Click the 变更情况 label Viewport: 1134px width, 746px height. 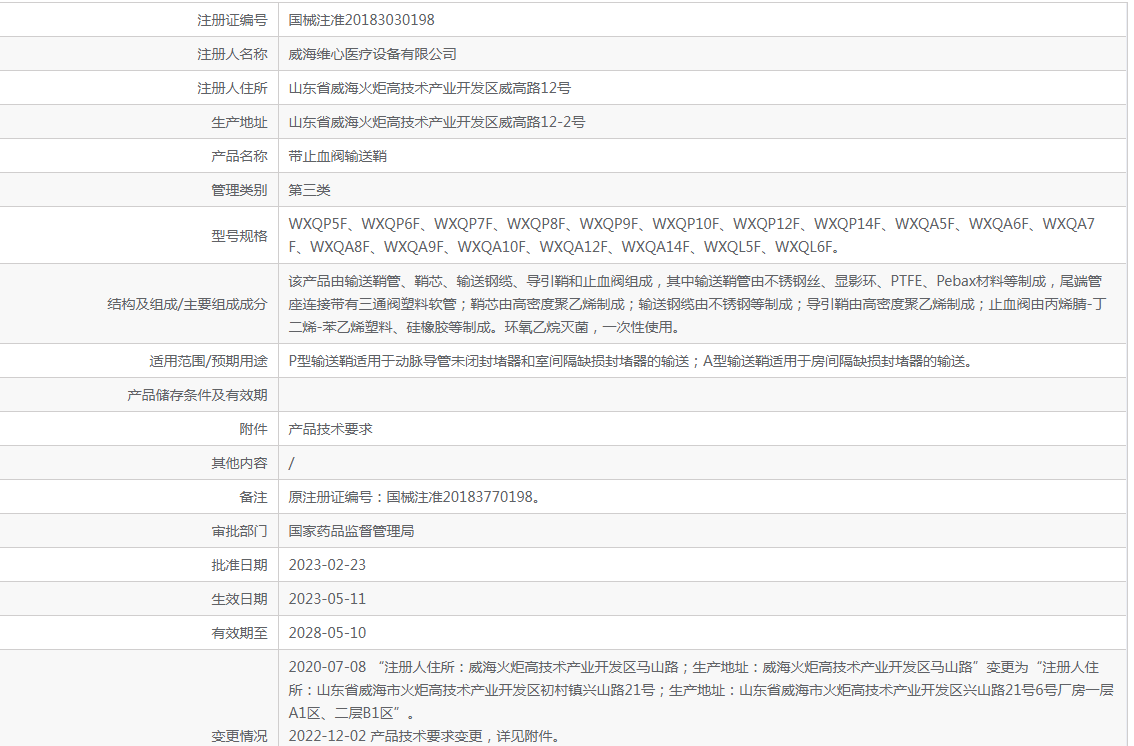pos(239,736)
